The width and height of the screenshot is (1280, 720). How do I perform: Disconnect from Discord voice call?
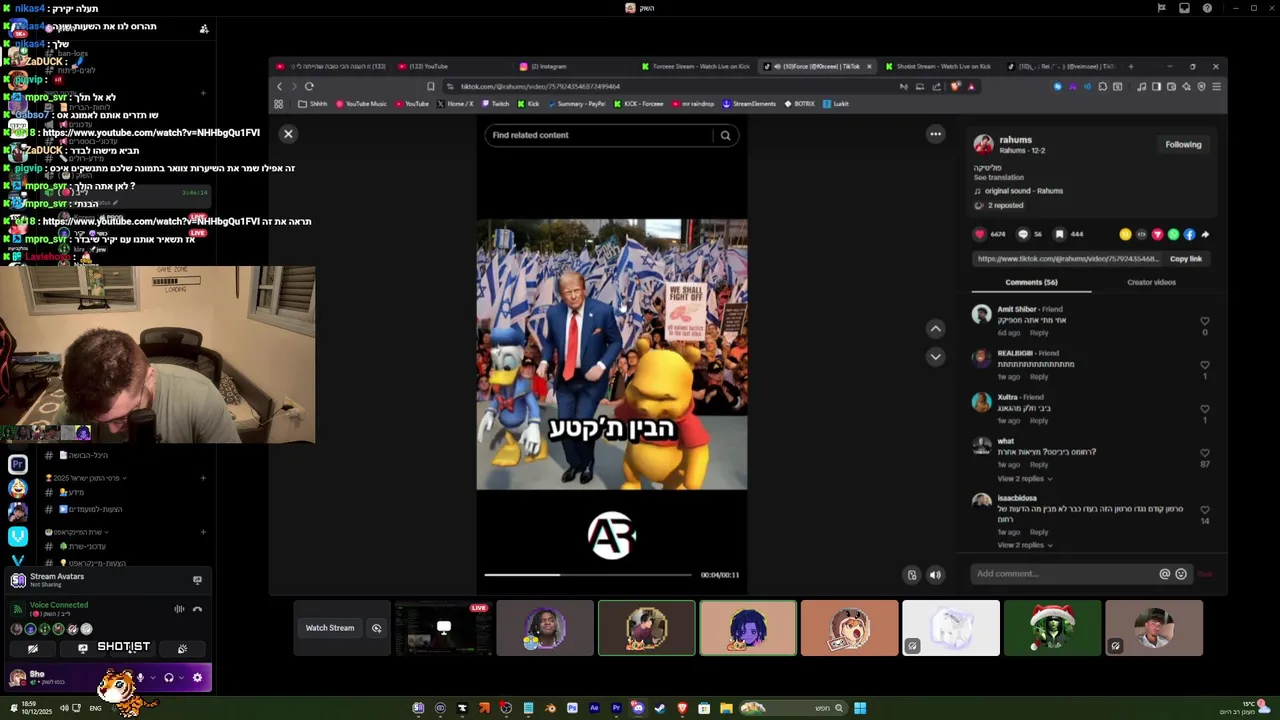(x=197, y=608)
